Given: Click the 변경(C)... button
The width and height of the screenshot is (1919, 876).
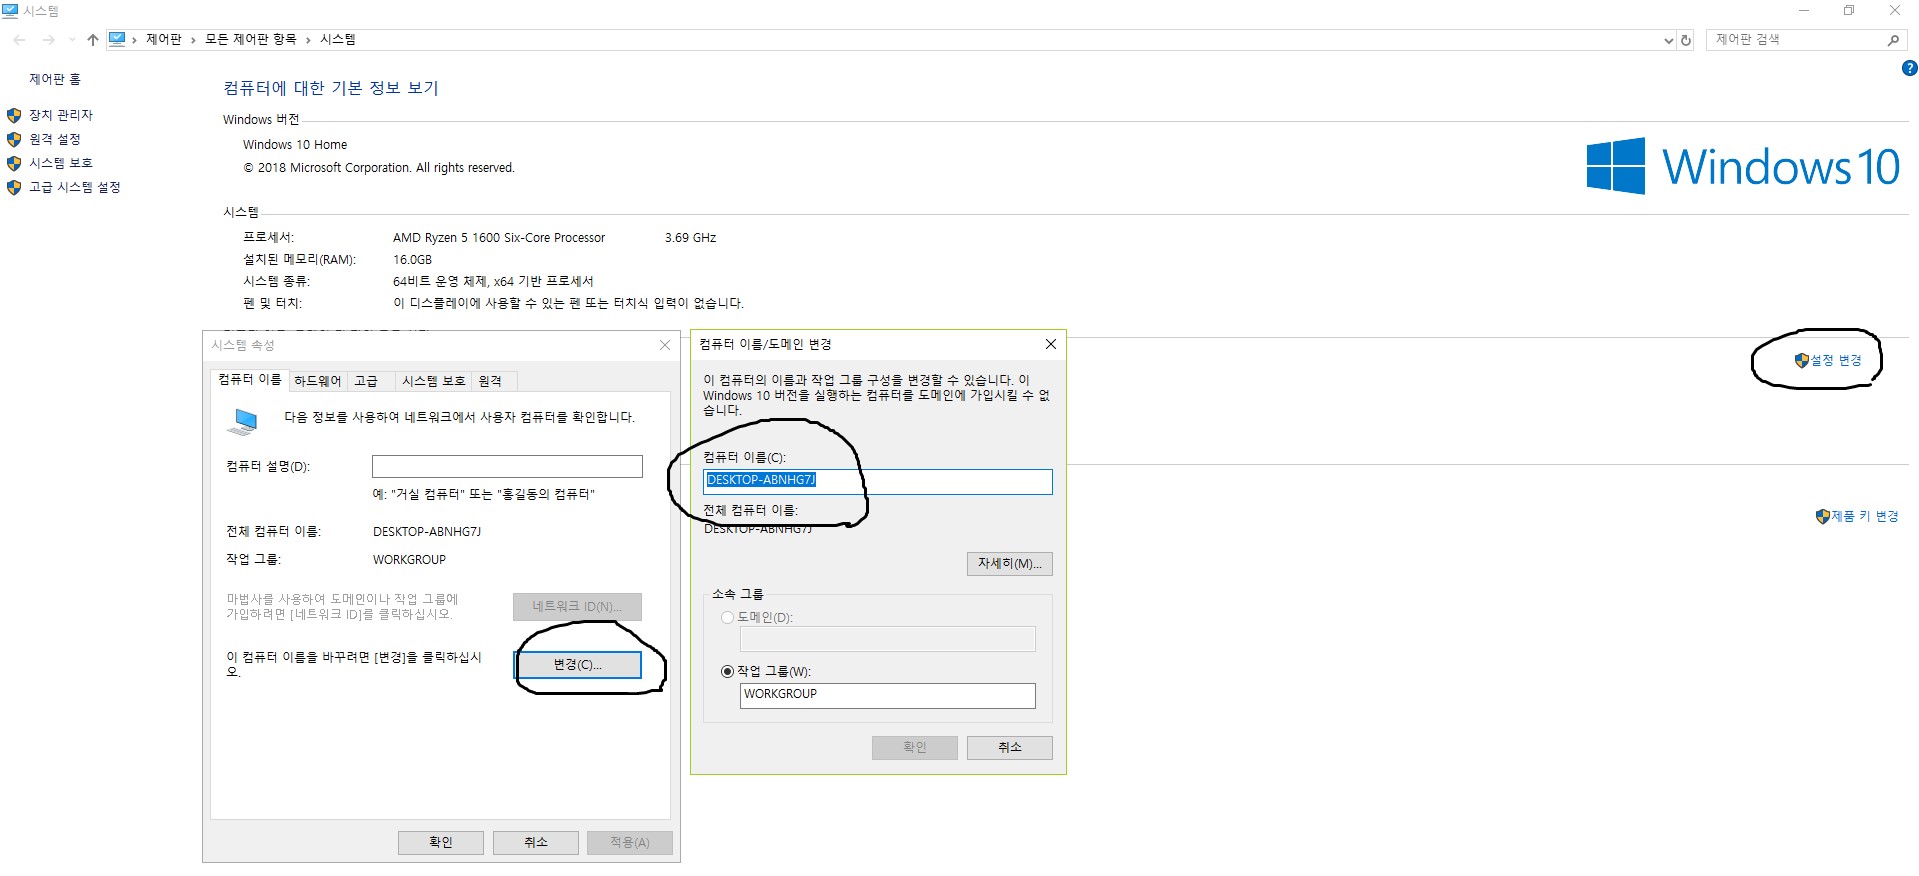Looking at the screenshot, I should click(x=577, y=665).
